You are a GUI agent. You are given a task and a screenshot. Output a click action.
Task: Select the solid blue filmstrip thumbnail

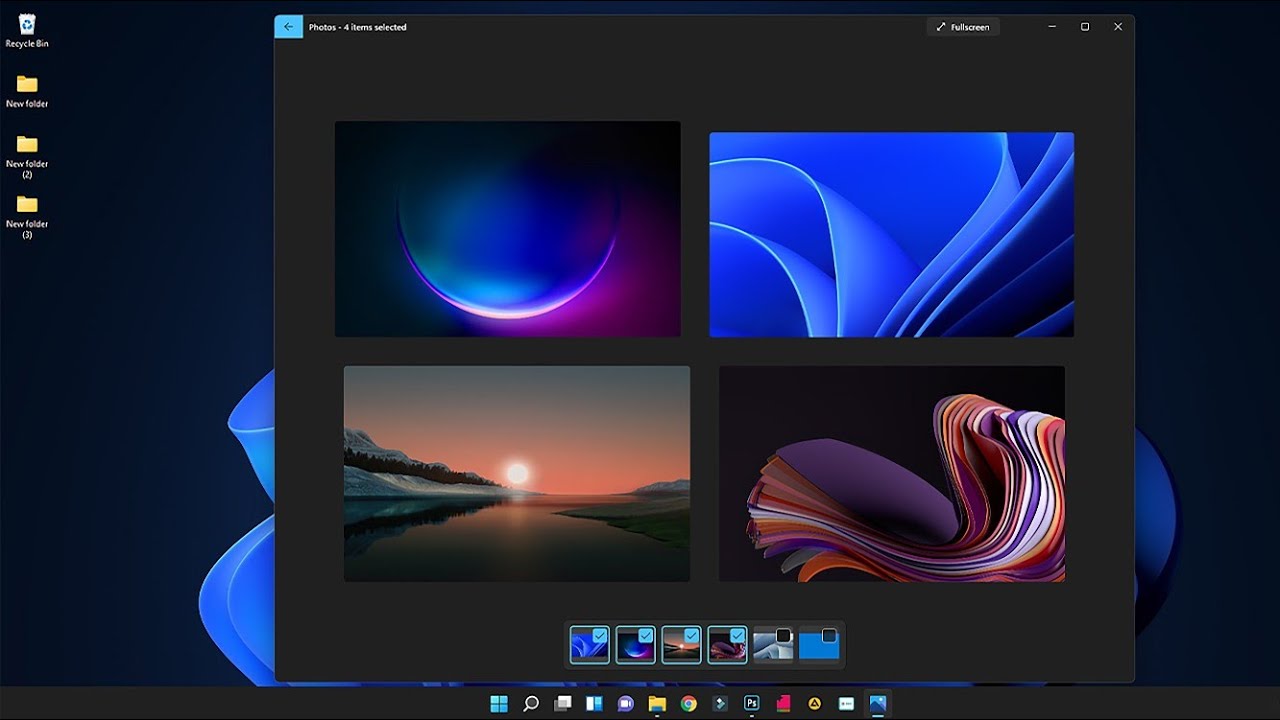(819, 645)
